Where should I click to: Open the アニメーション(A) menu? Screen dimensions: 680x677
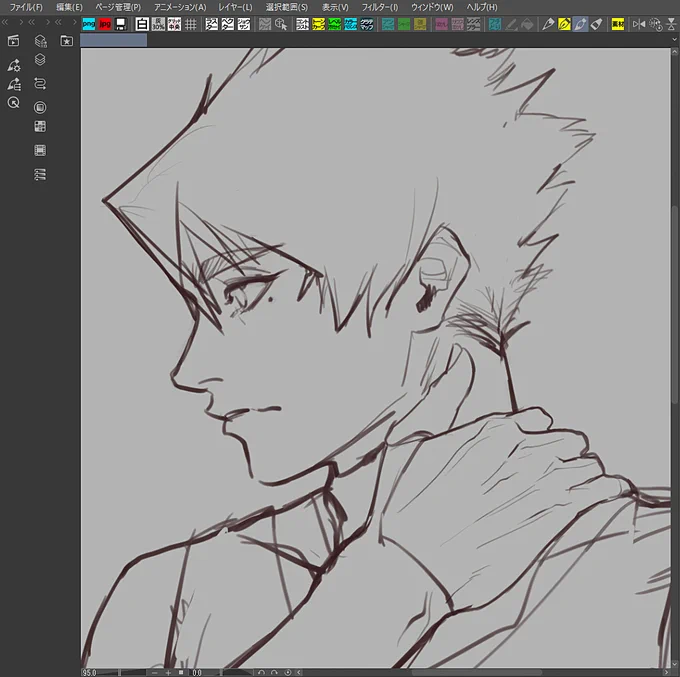180,7
